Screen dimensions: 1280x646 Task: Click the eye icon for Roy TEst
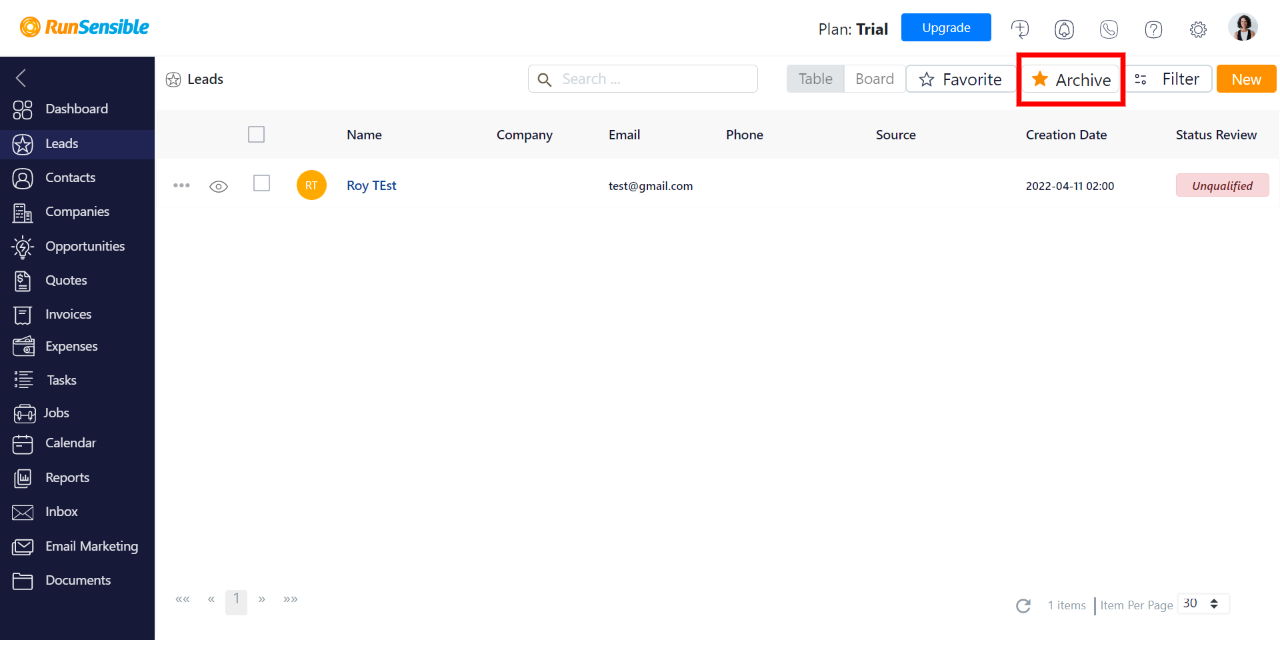point(219,186)
